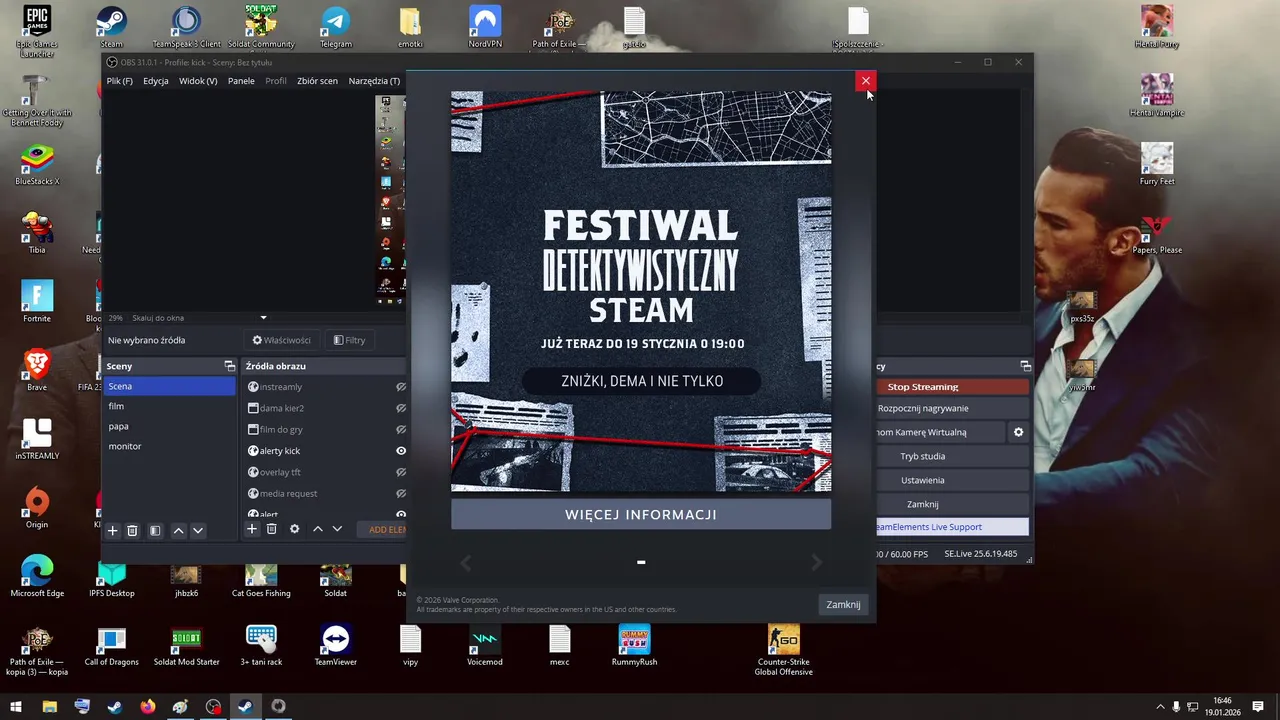Go to next Steam news slide arrow
This screenshot has height=720, width=1280.
[x=816, y=563]
